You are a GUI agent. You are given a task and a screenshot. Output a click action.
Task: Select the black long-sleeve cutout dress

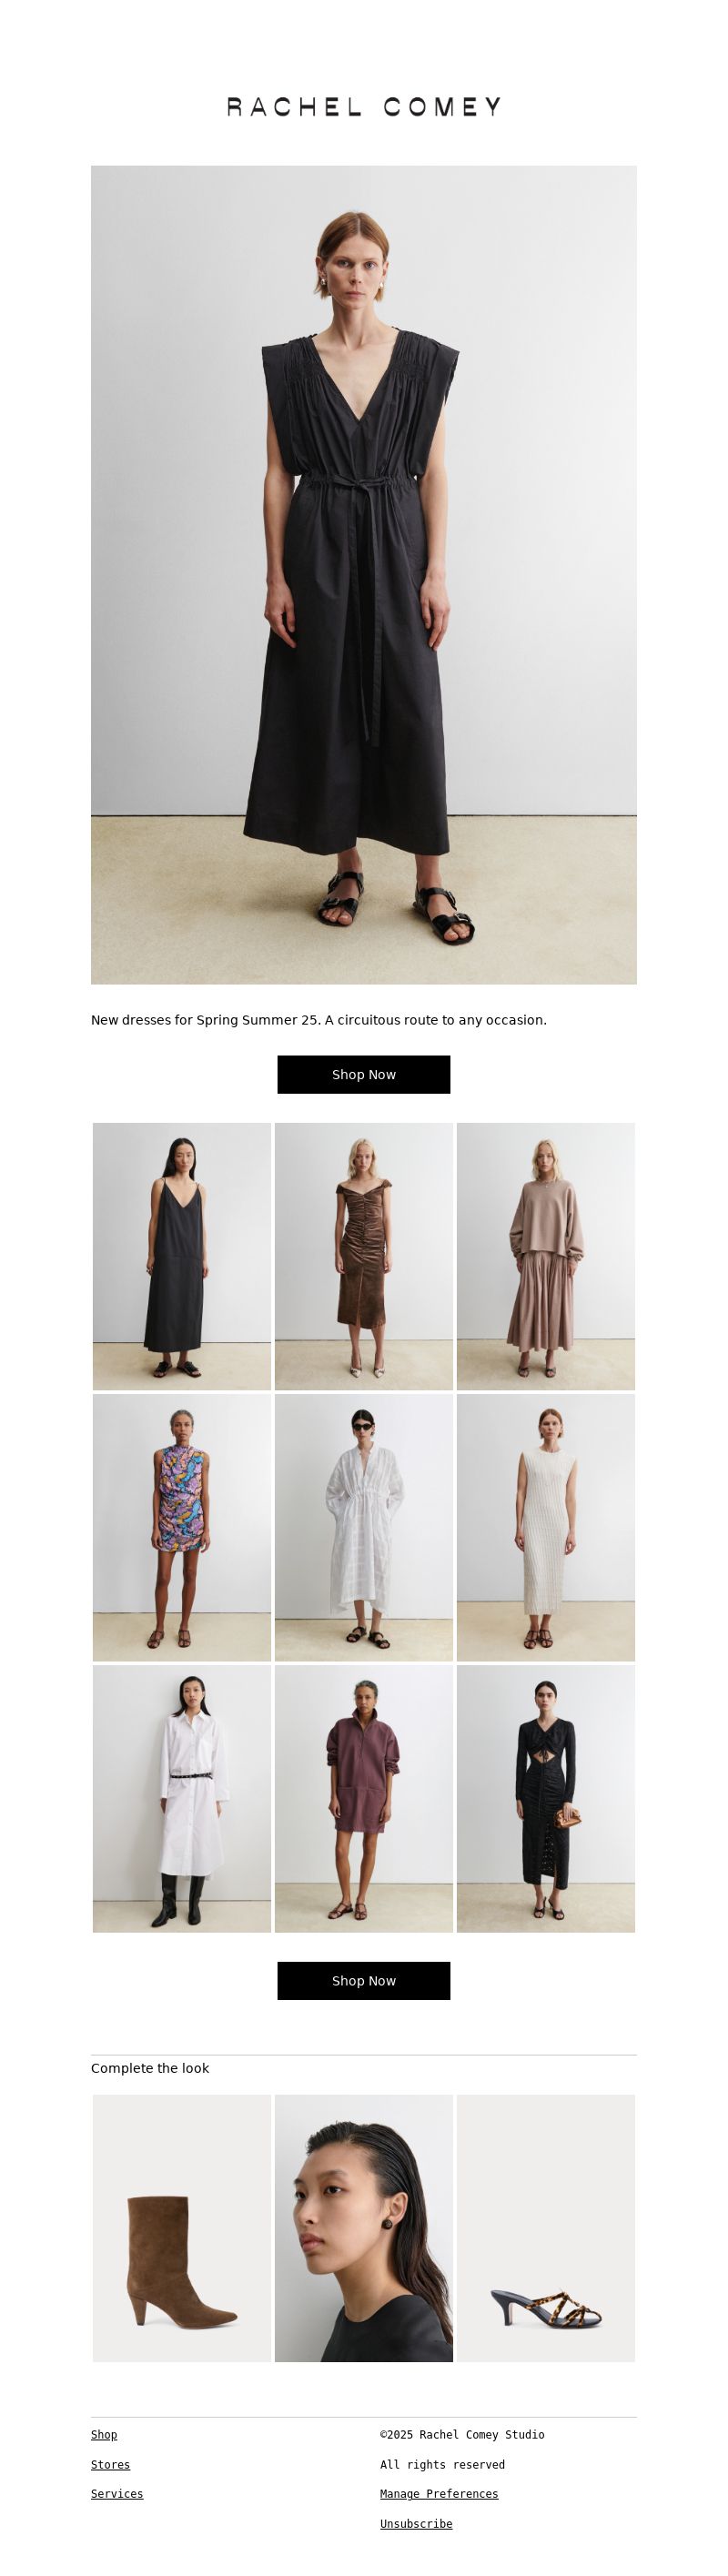click(546, 1799)
